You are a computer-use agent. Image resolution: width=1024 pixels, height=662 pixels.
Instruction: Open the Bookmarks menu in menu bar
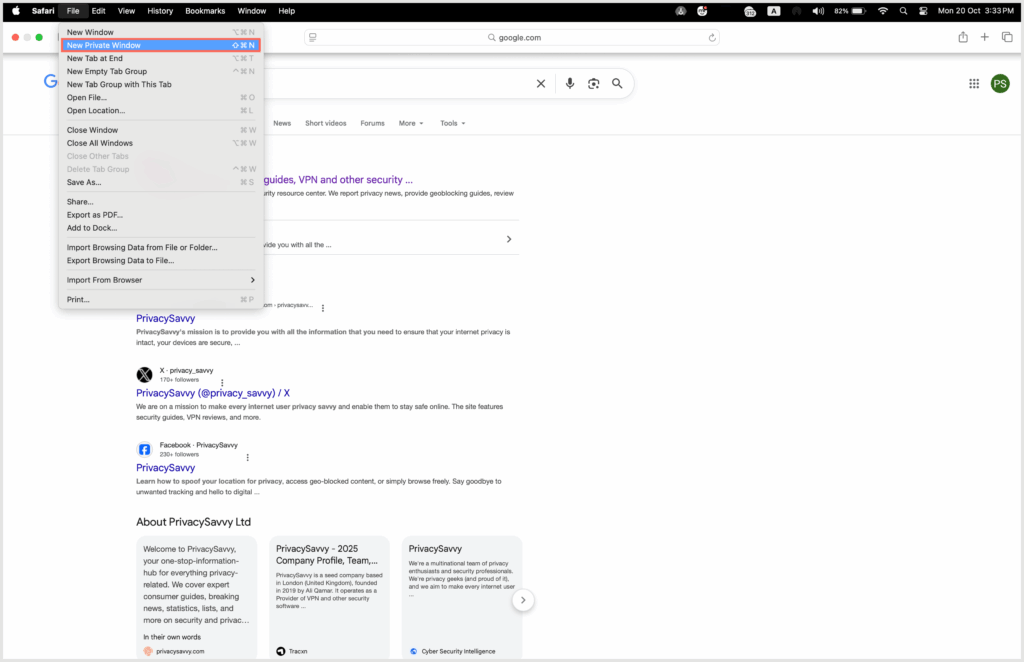tap(205, 10)
